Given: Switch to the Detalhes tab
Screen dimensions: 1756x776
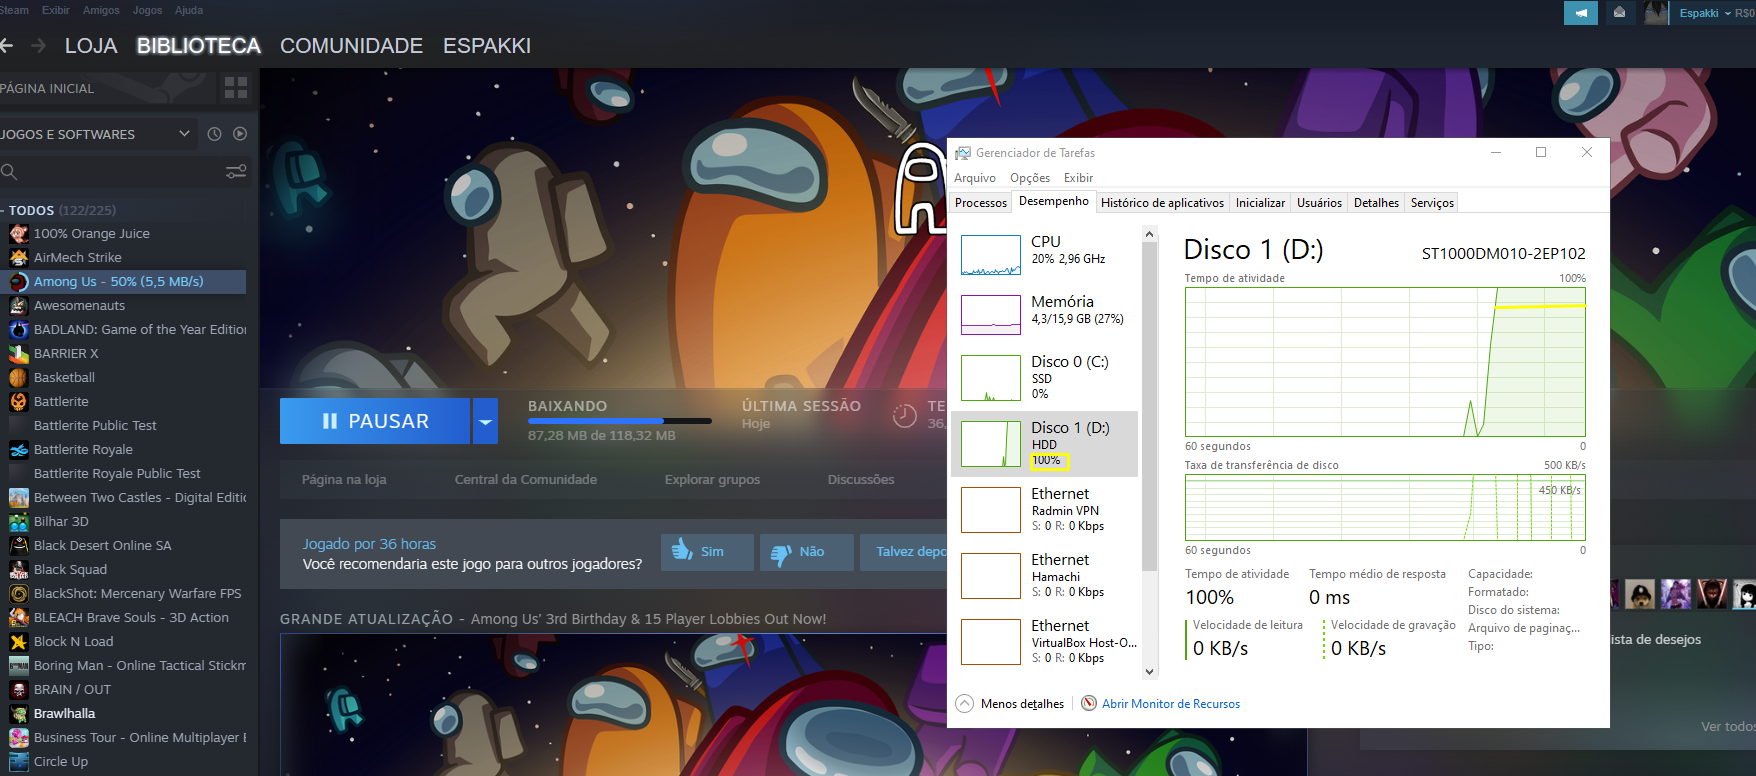Looking at the screenshot, I should (1376, 203).
